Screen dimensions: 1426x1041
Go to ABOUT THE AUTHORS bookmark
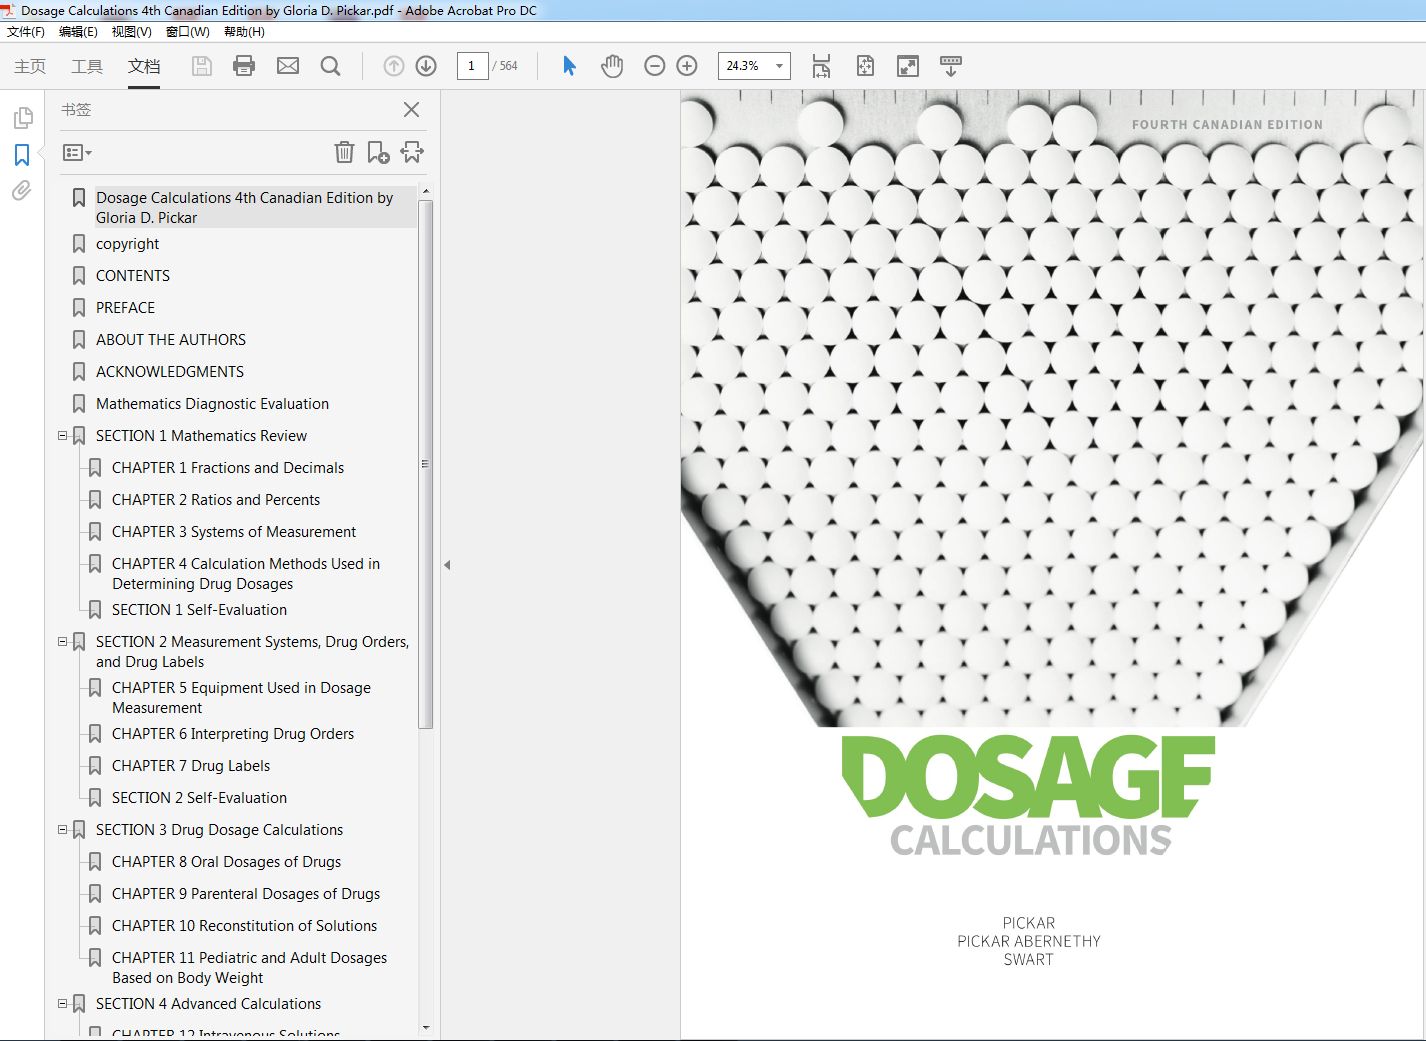click(x=171, y=340)
